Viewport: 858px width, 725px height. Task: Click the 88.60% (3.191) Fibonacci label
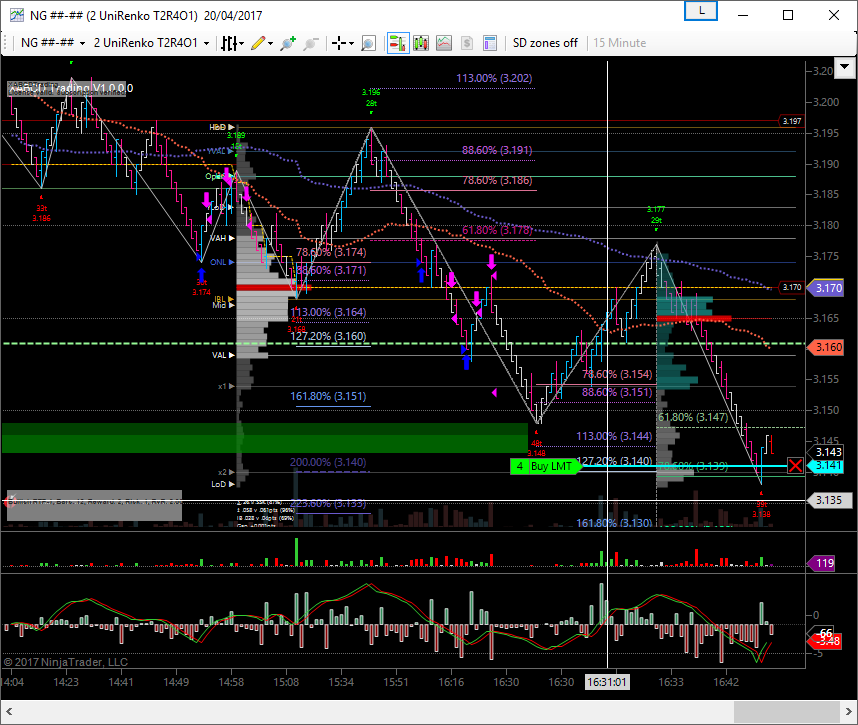coord(497,150)
